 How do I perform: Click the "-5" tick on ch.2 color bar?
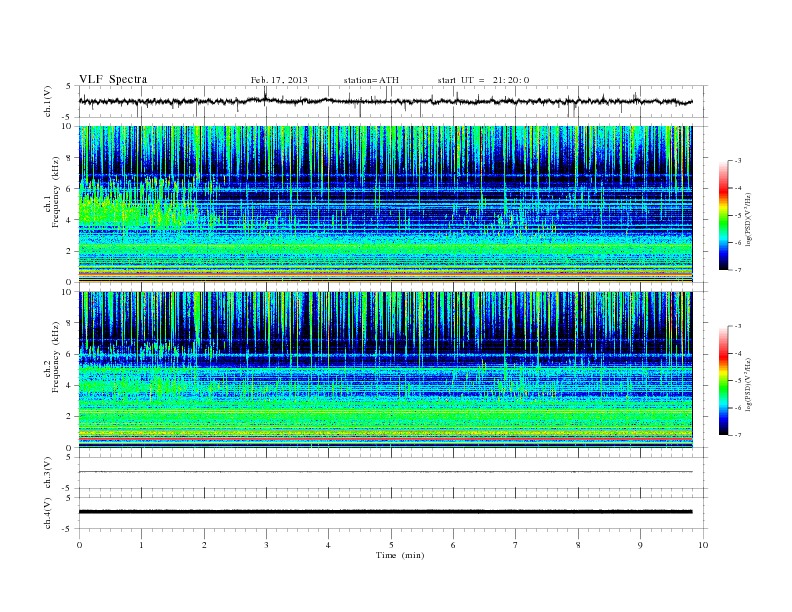pyautogui.click(x=738, y=381)
